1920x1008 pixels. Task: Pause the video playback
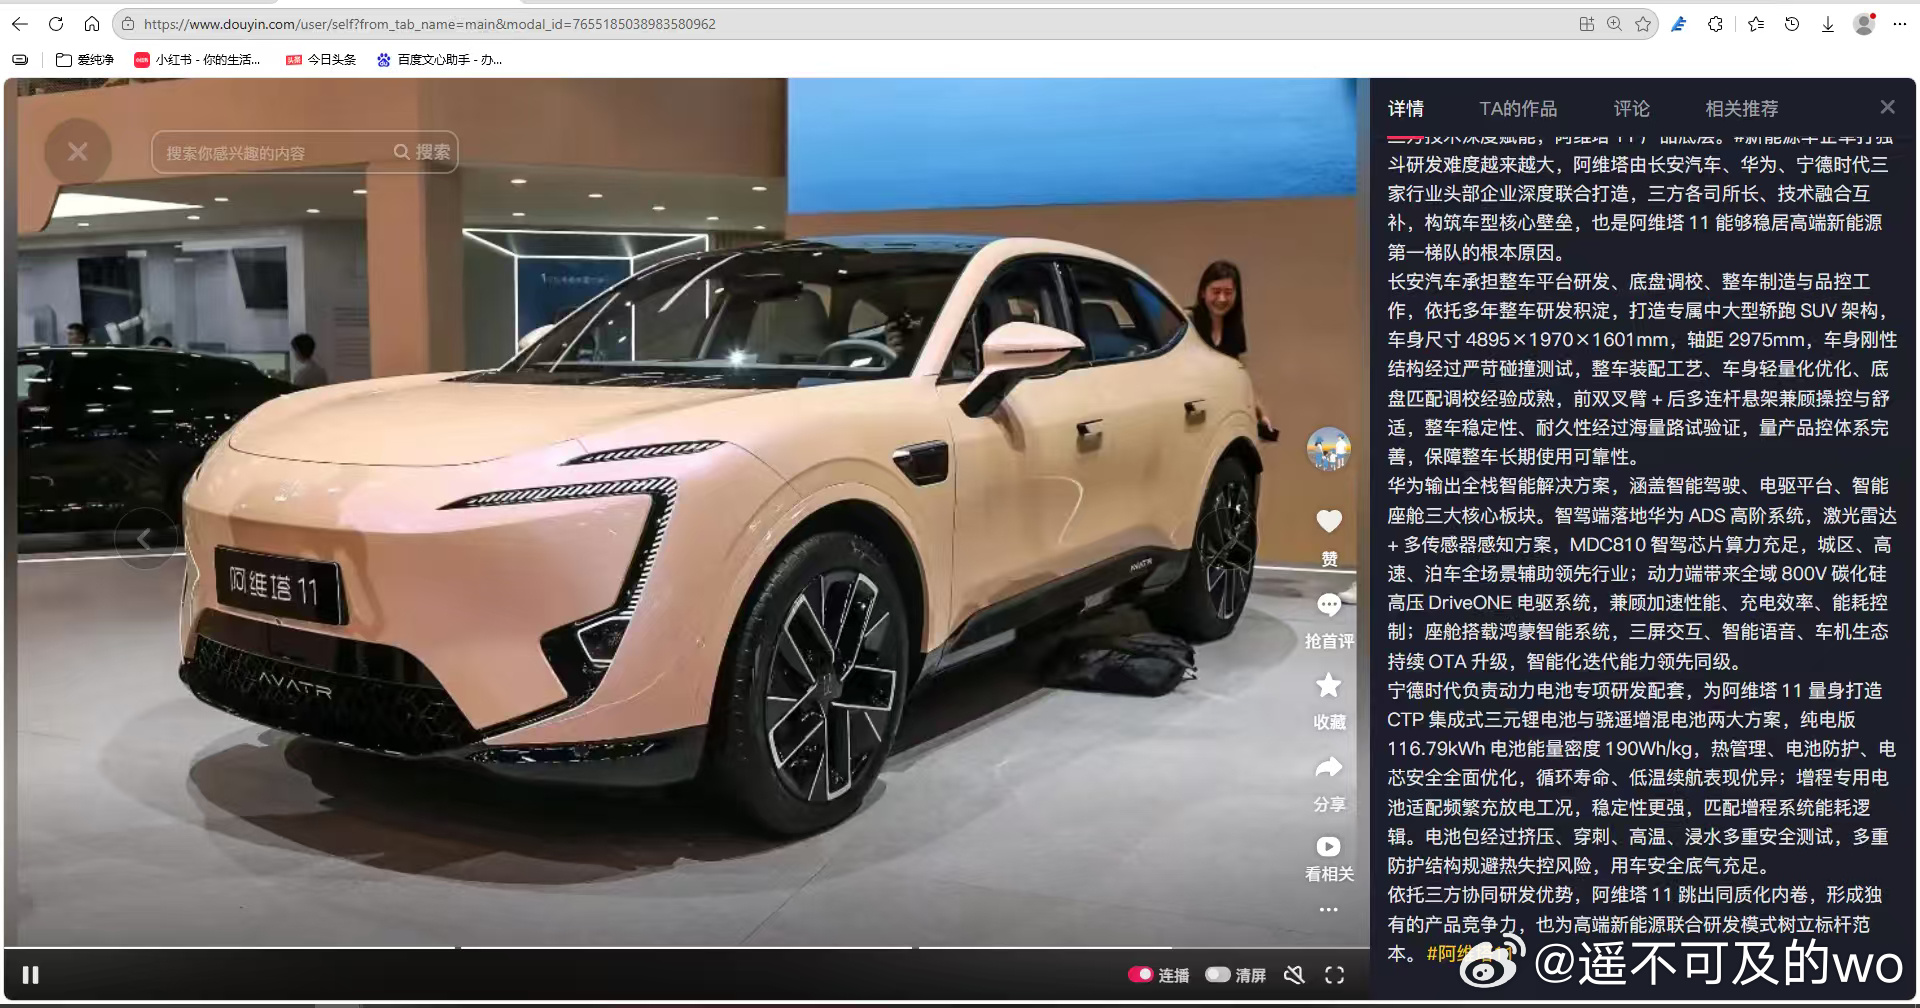[31, 975]
